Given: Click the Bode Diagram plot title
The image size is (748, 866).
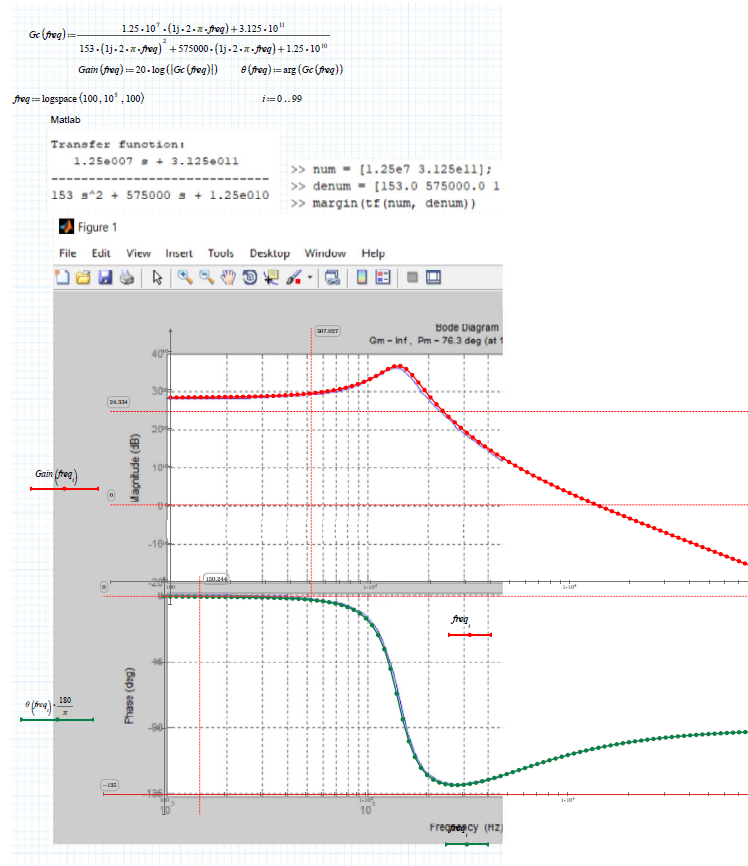Looking at the screenshot, I should coord(467,328).
